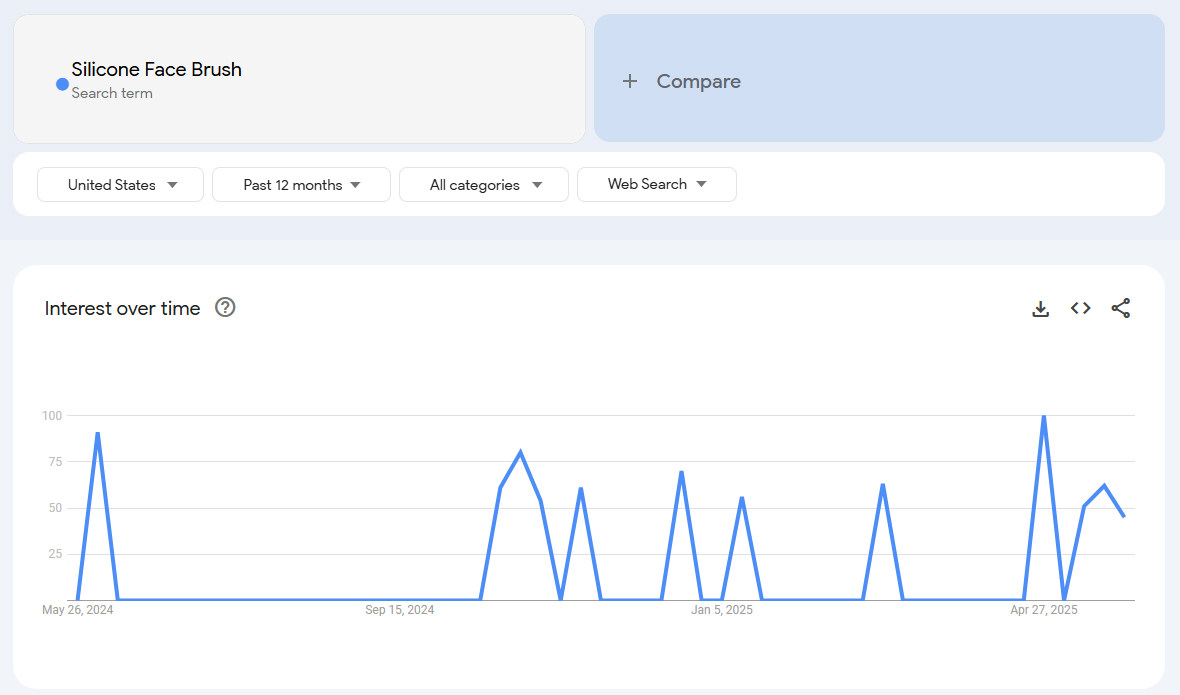This screenshot has height=695, width=1180.
Task: Click the first chart peak near June 2024
Action: 97,433
